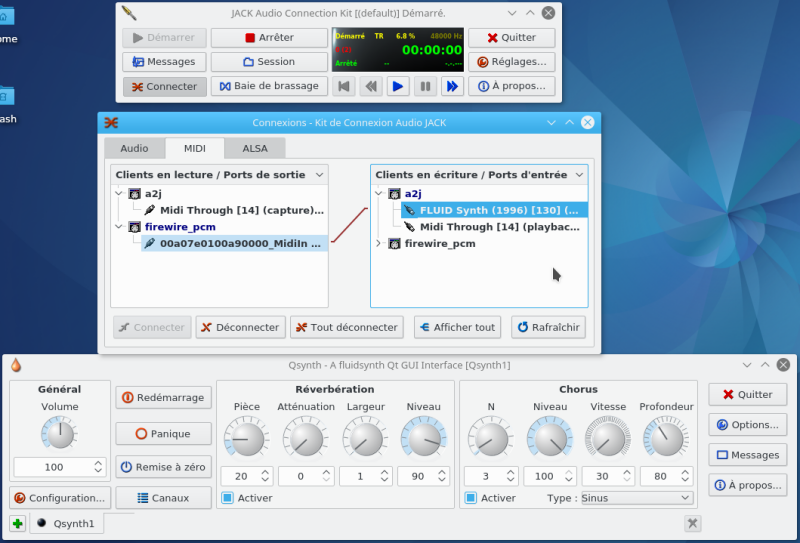Quit Qsynth with Quitter button
This screenshot has height=543, width=800.
coord(747,394)
